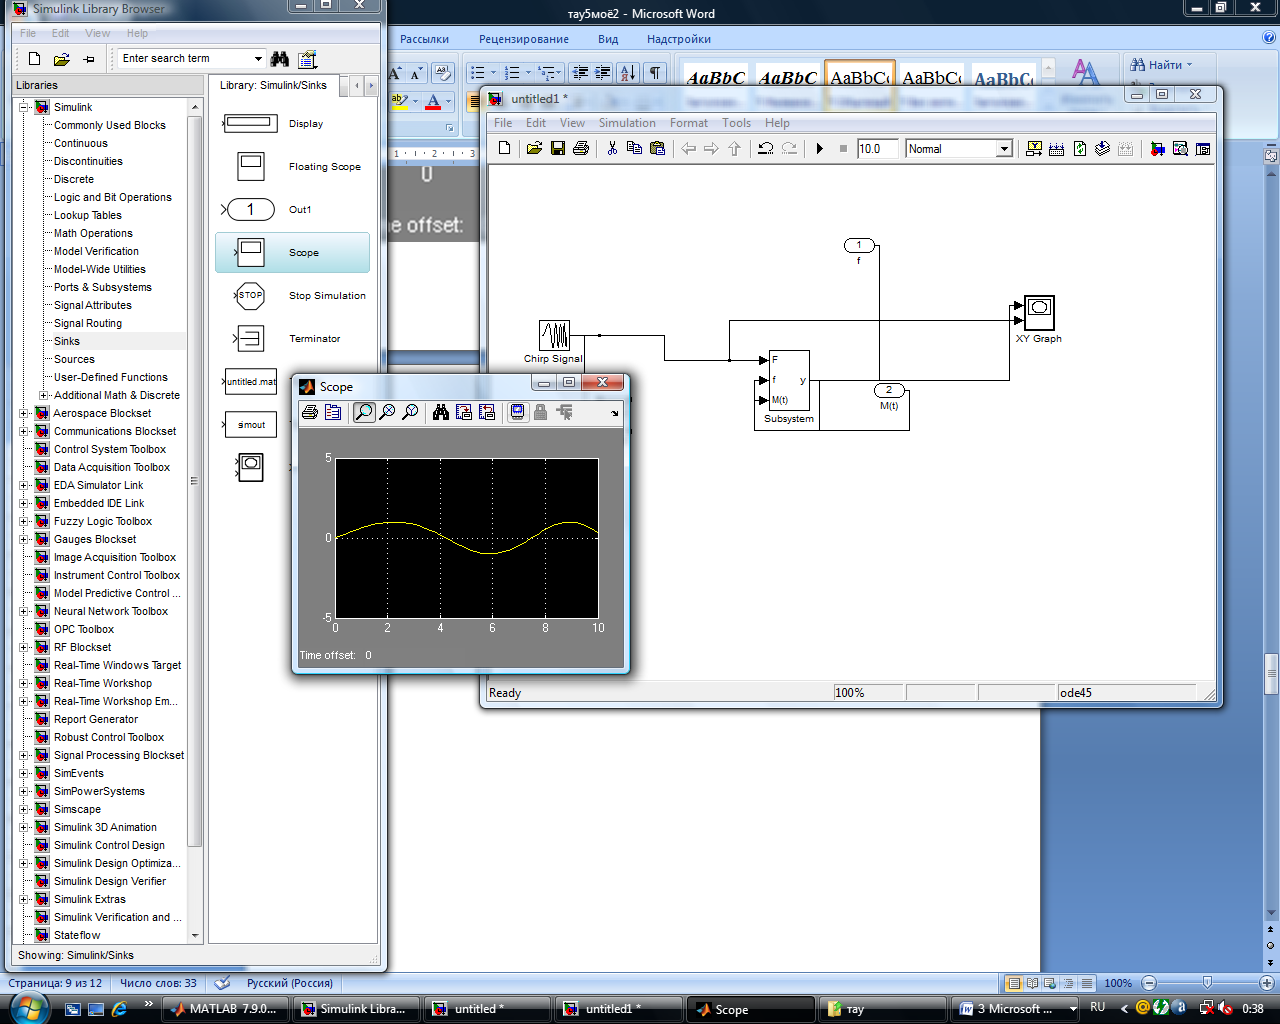This screenshot has width=1280, height=1024.
Task: Restore saved axes settings in Scope
Action: pos(487,412)
